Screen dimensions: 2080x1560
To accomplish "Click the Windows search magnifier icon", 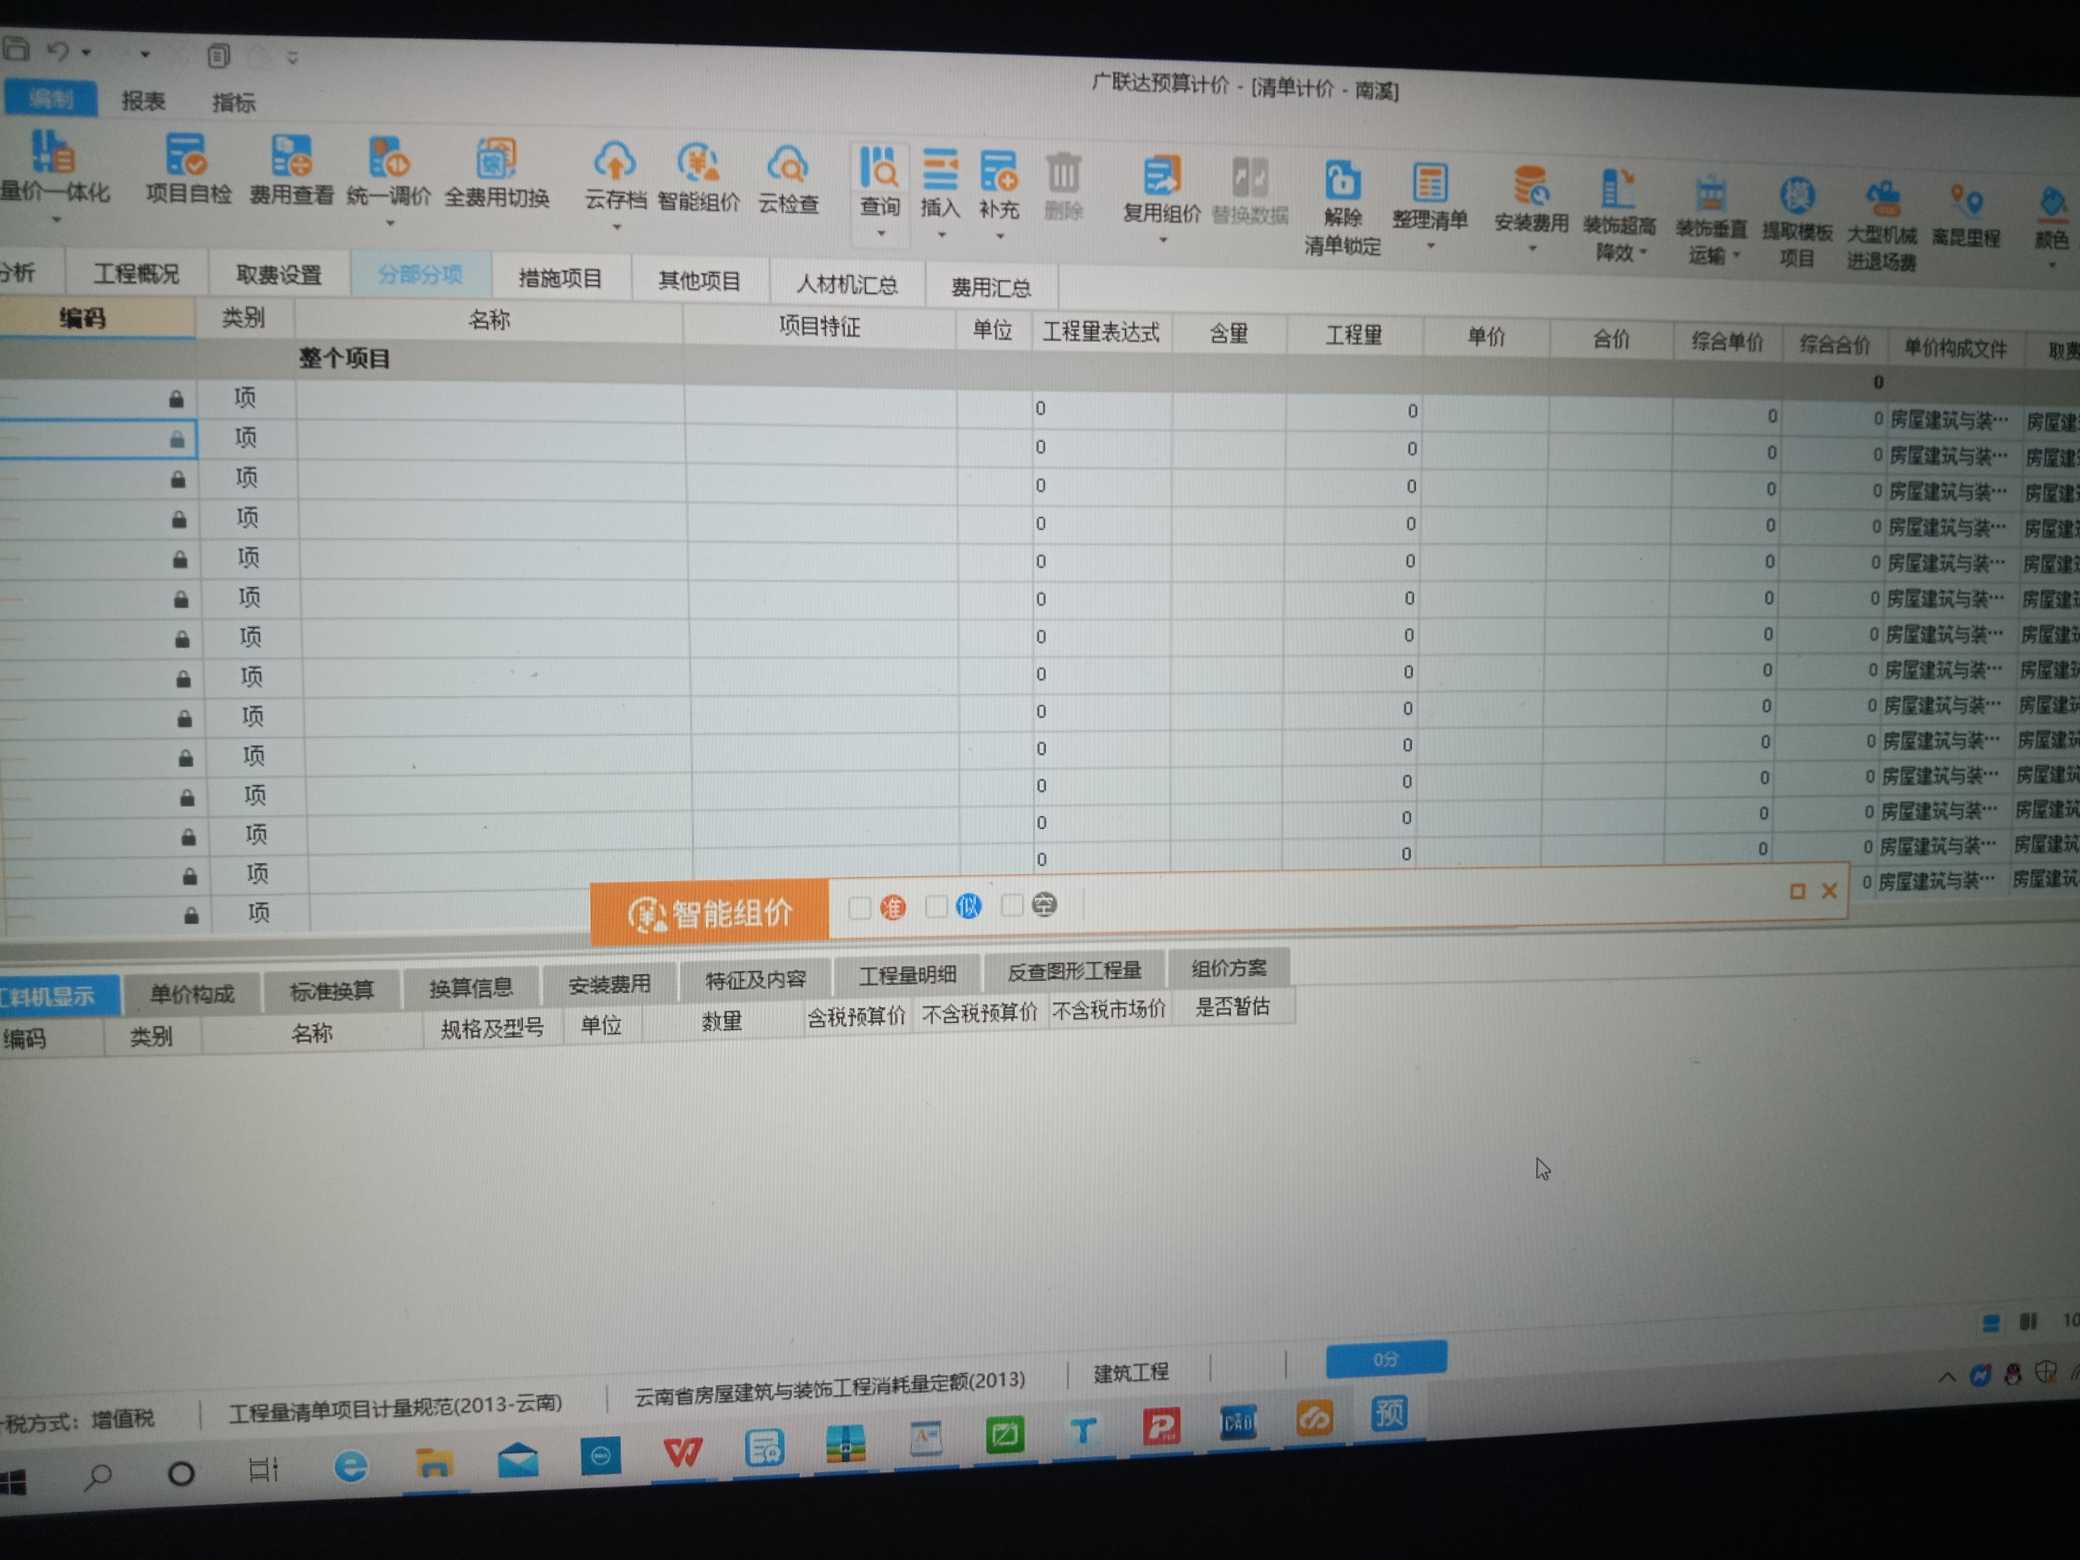I will pos(98,1474).
